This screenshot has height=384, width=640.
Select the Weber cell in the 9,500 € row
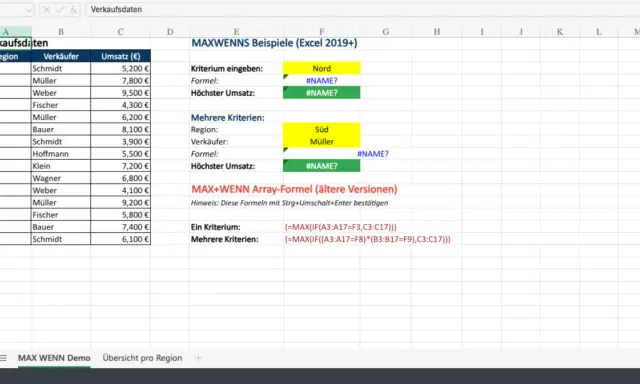[61, 93]
